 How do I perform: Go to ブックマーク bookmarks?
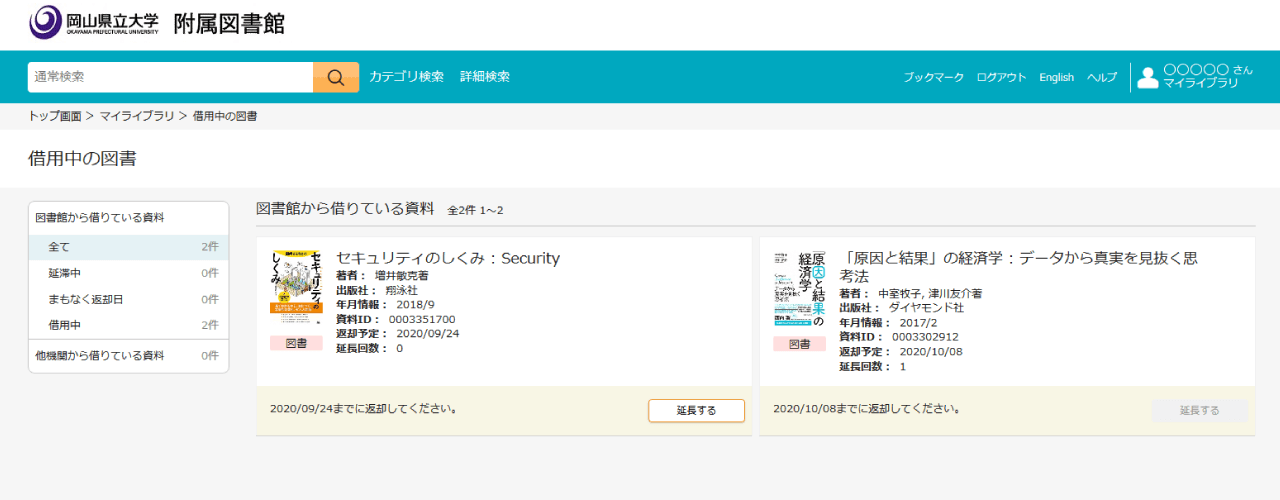(x=933, y=78)
